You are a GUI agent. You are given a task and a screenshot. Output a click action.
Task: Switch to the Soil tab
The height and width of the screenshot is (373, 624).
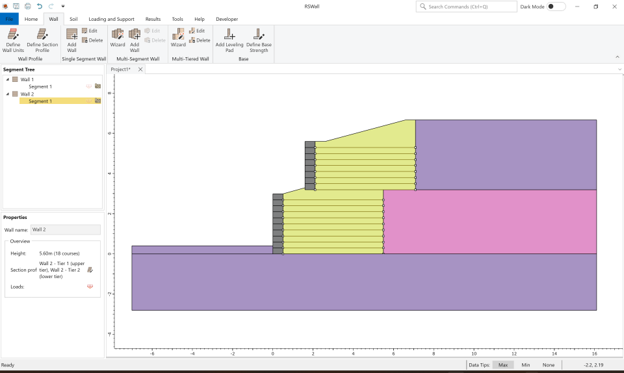(74, 19)
